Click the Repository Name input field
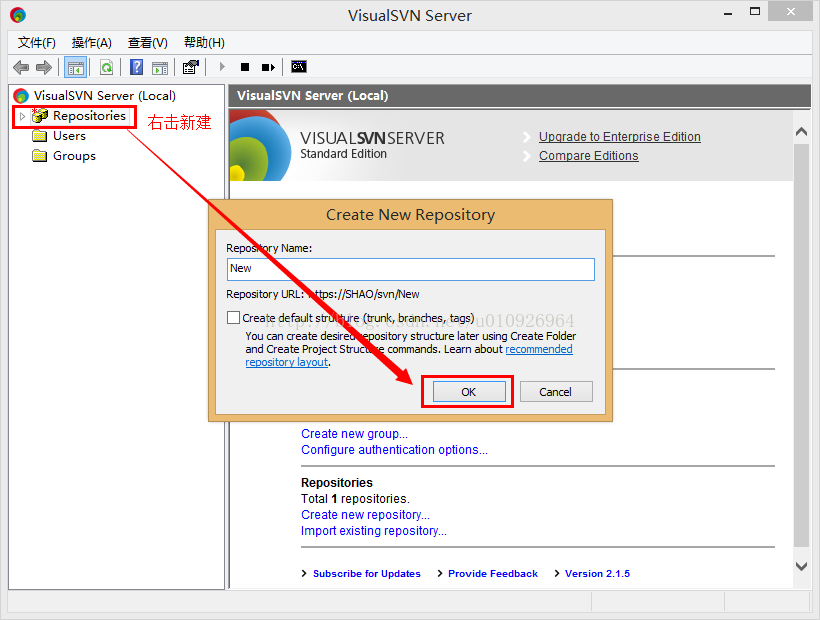Viewport: 820px width, 620px height. (x=411, y=269)
